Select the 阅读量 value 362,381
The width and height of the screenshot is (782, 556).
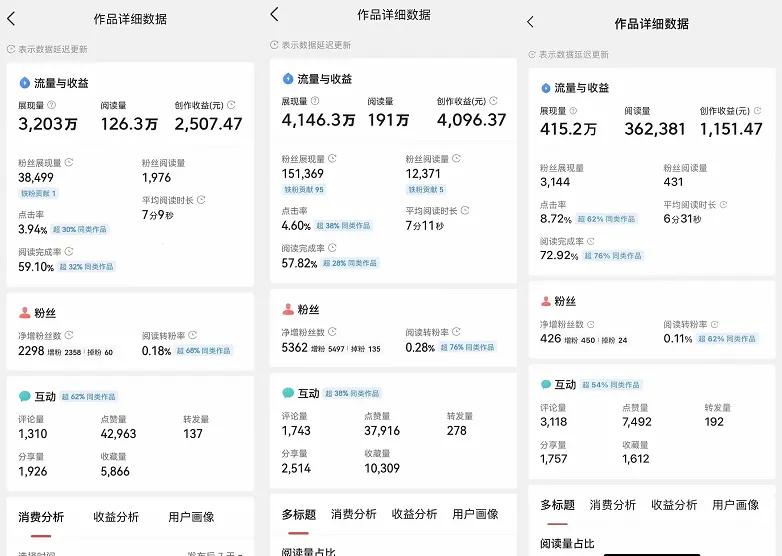coord(655,129)
